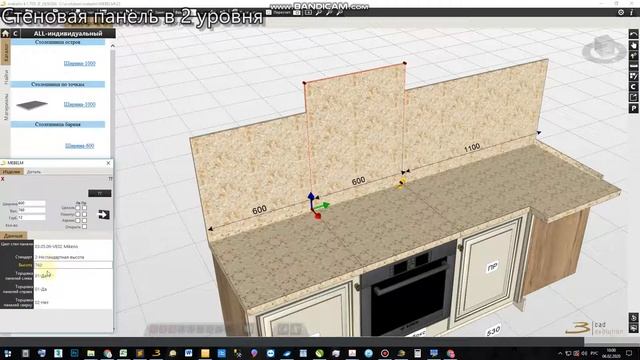
Task: Click Столешница по точкам header
Action: 58,84
